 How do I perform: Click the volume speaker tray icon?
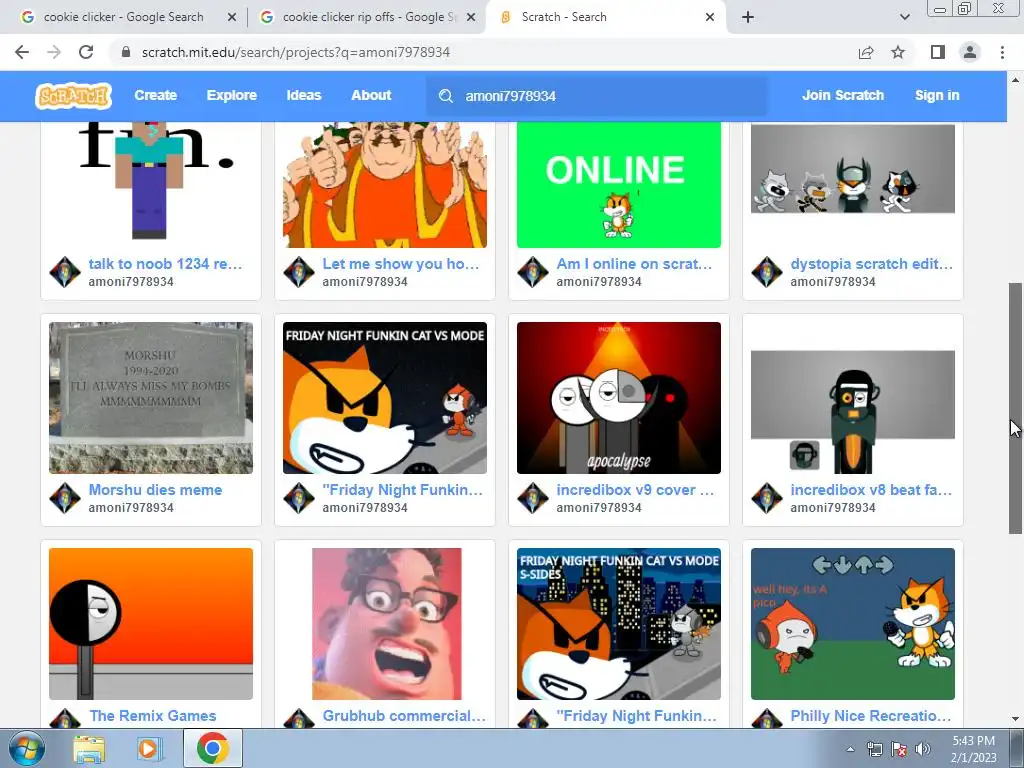(923, 749)
